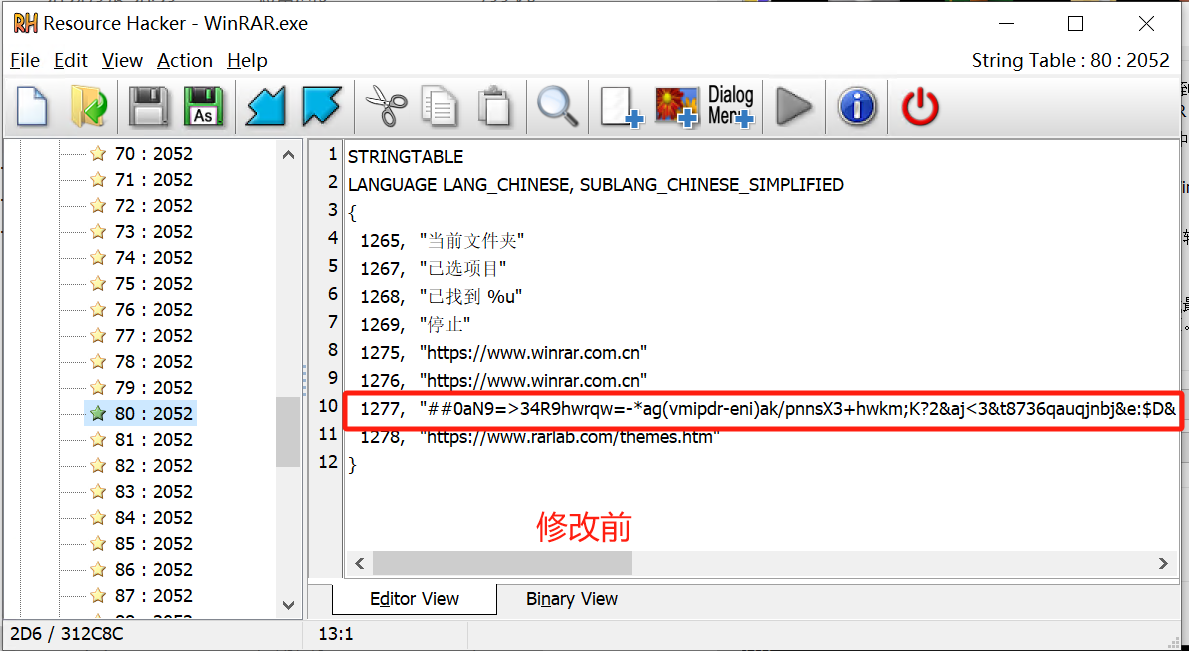Select tree item 84 : 2052

tap(154, 518)
